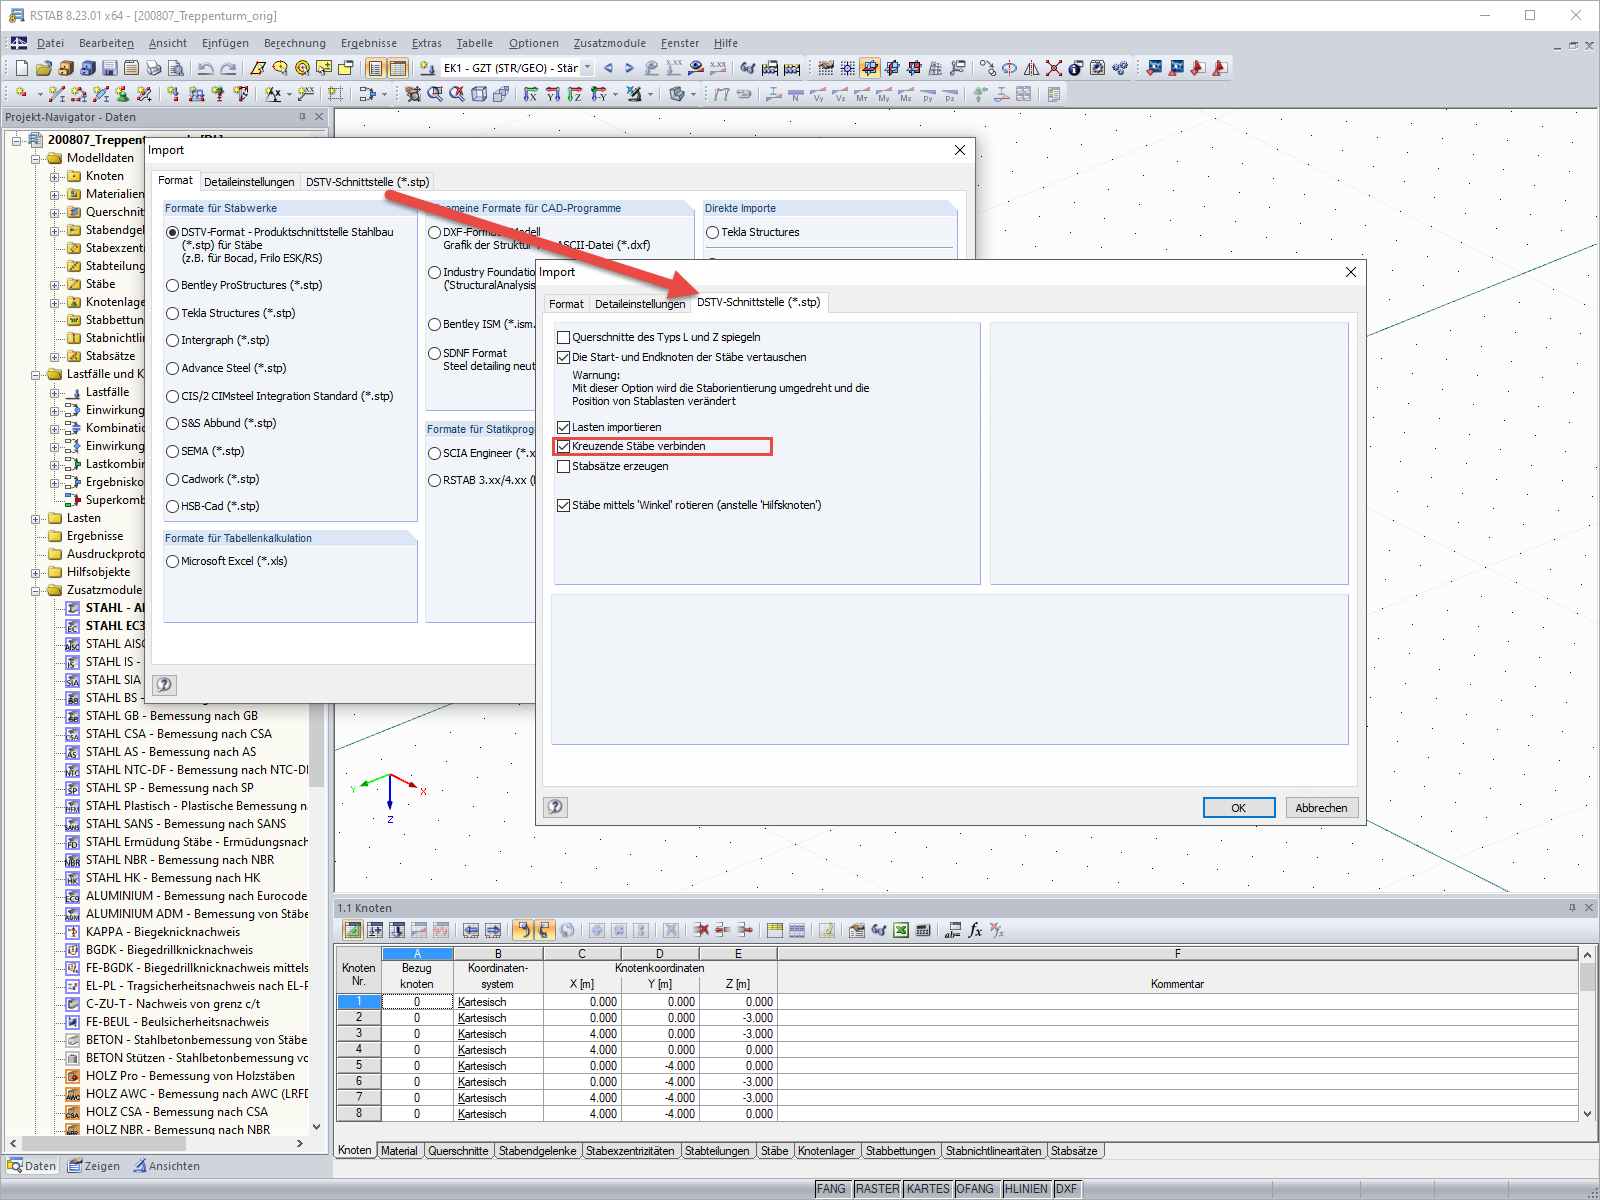Toggle 'Kreuzende Stäbe verbinden' checkbox
Viewport: 1600px width, 1200px height.
[x=564, y=446]
